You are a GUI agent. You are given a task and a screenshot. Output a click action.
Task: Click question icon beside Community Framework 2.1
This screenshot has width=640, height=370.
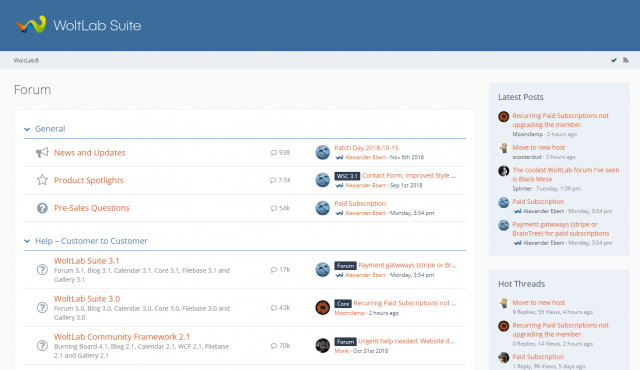(x=42, y=346)
